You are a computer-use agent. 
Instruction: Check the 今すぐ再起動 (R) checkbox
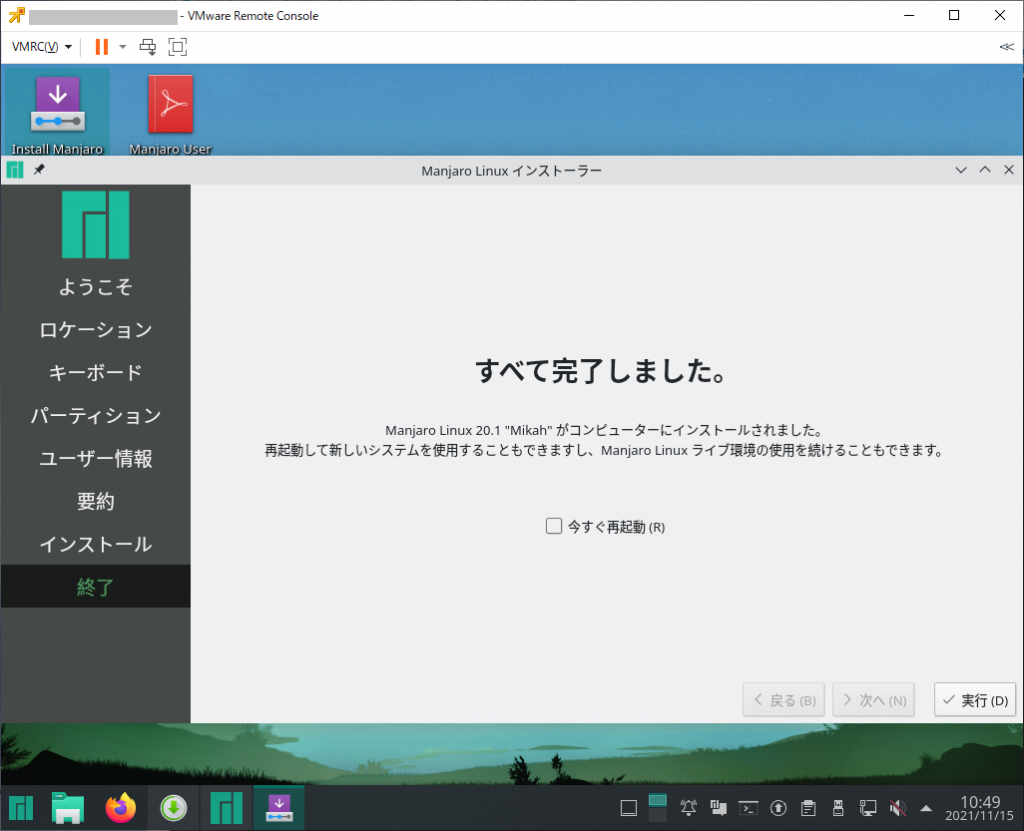pos(554,526)
